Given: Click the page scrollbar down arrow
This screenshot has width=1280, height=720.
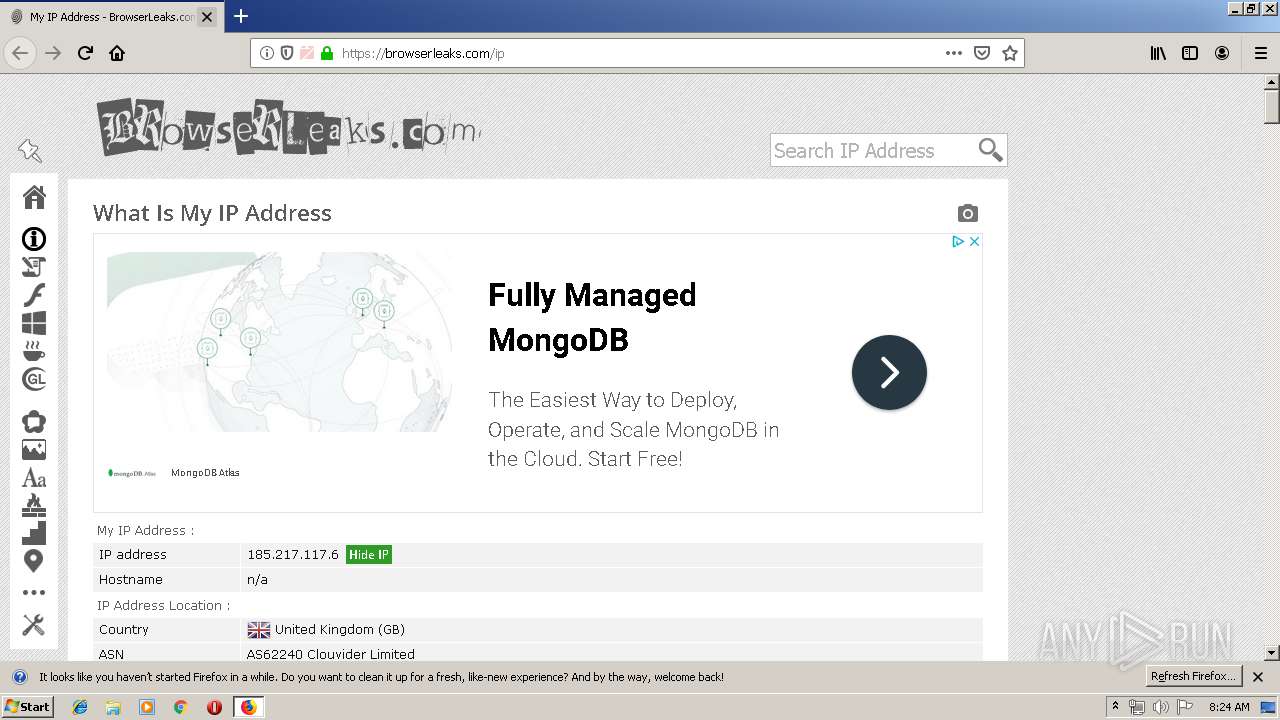Looking at the screenshot, I should click(x=1272, y=653).
